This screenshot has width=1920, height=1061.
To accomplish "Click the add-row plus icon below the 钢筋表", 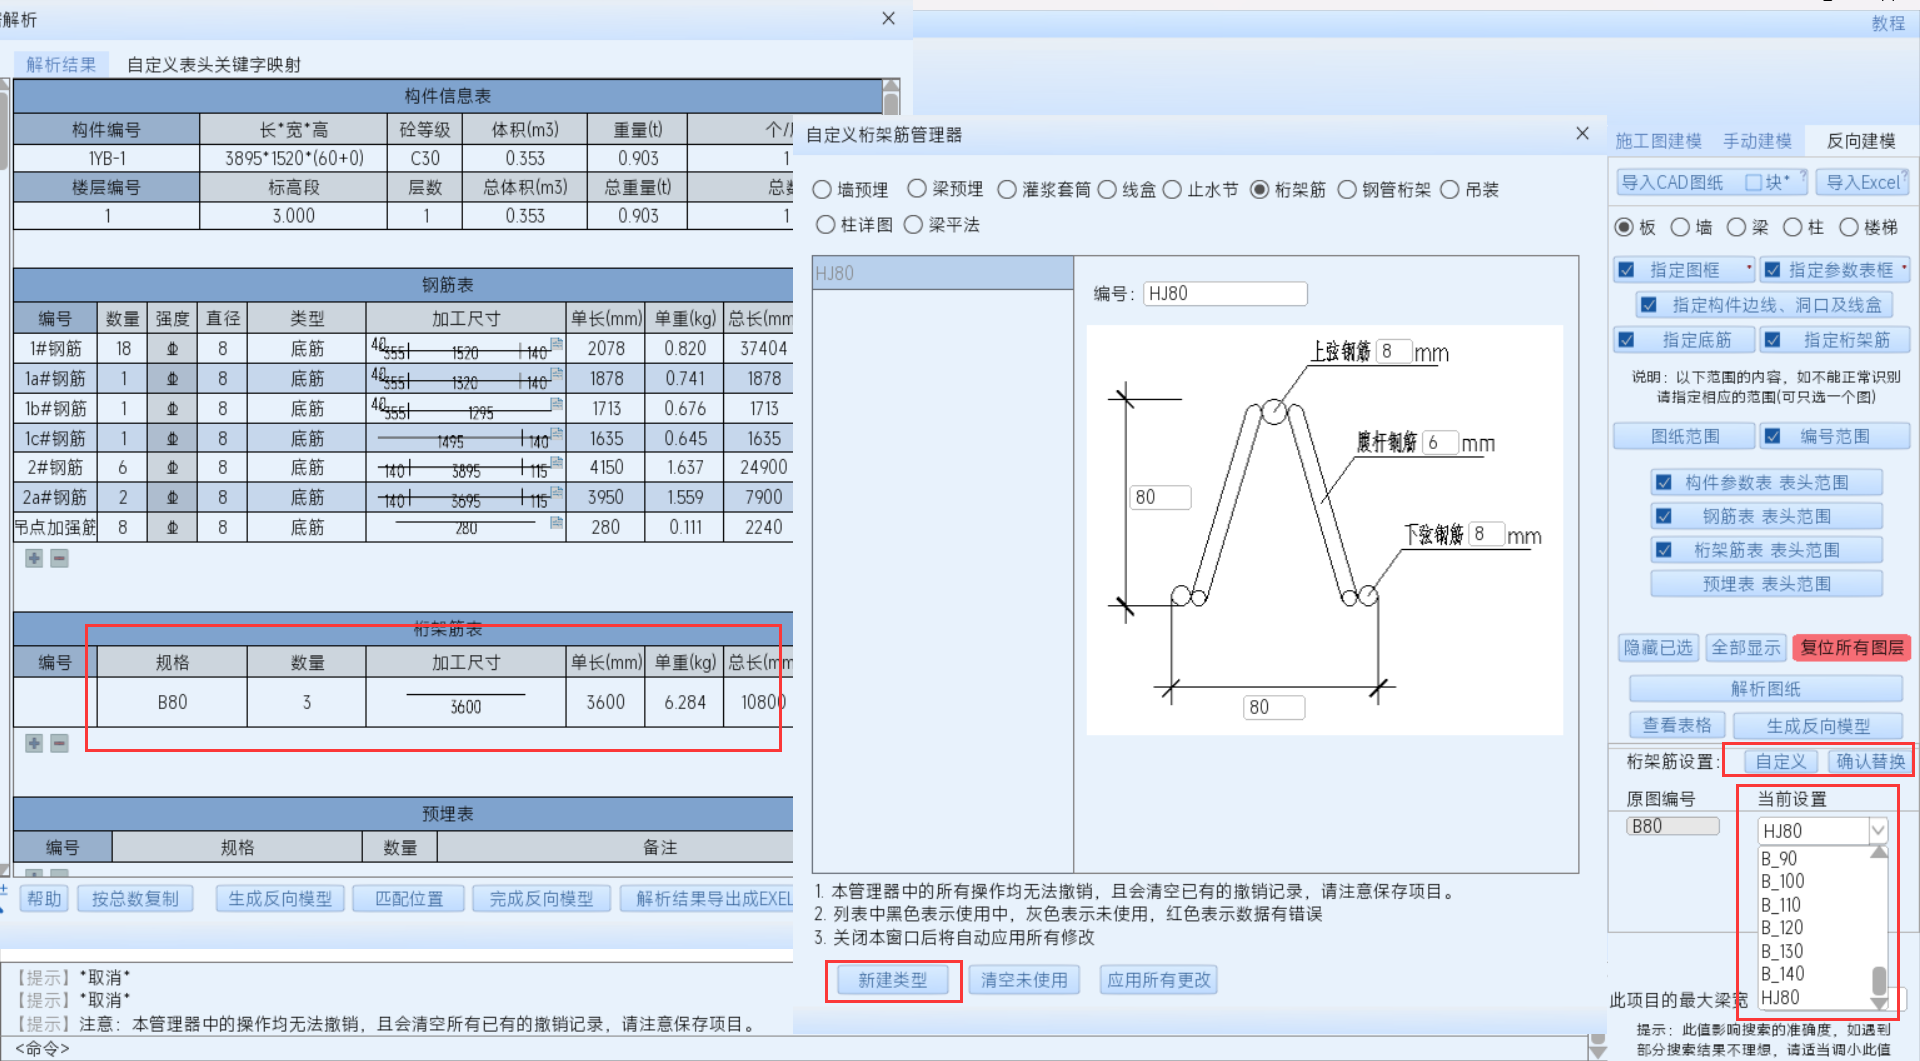I will tap(34, 558).
